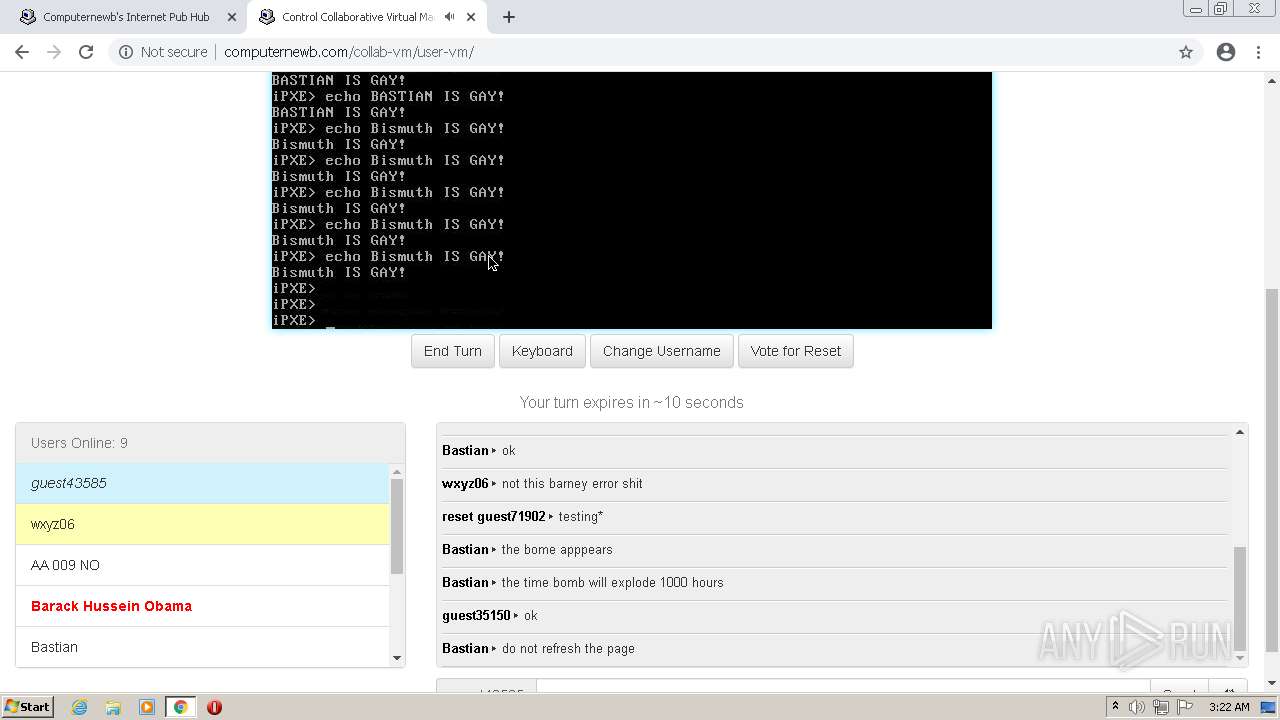Click the chat message input field
The image size is (1280, 720).
click(842, 686)
